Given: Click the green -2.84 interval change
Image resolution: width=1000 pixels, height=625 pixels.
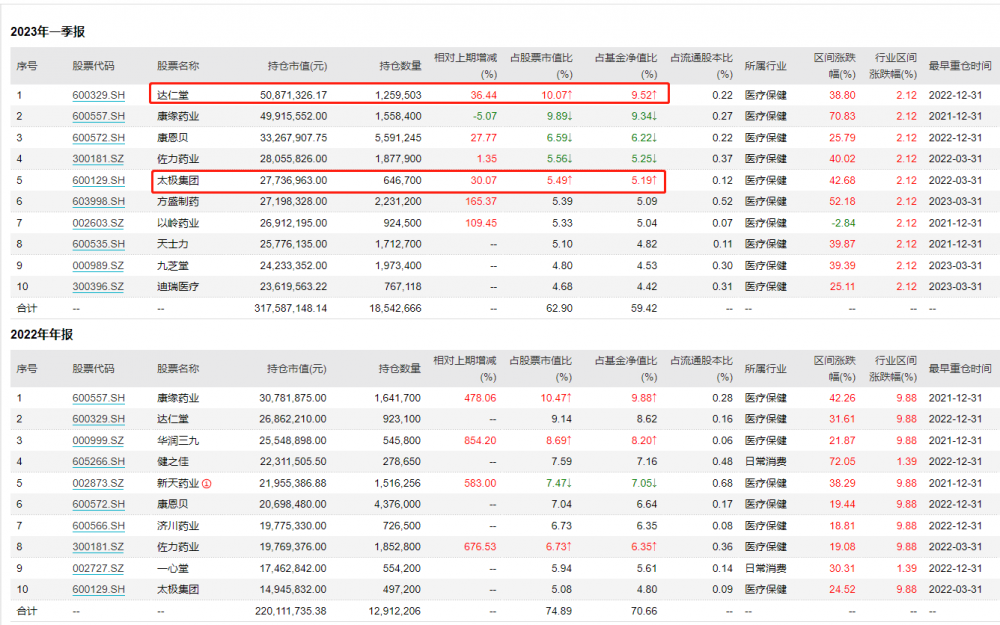Looking at the screenshot, I should pyautogui.click(x=844, y=223).
